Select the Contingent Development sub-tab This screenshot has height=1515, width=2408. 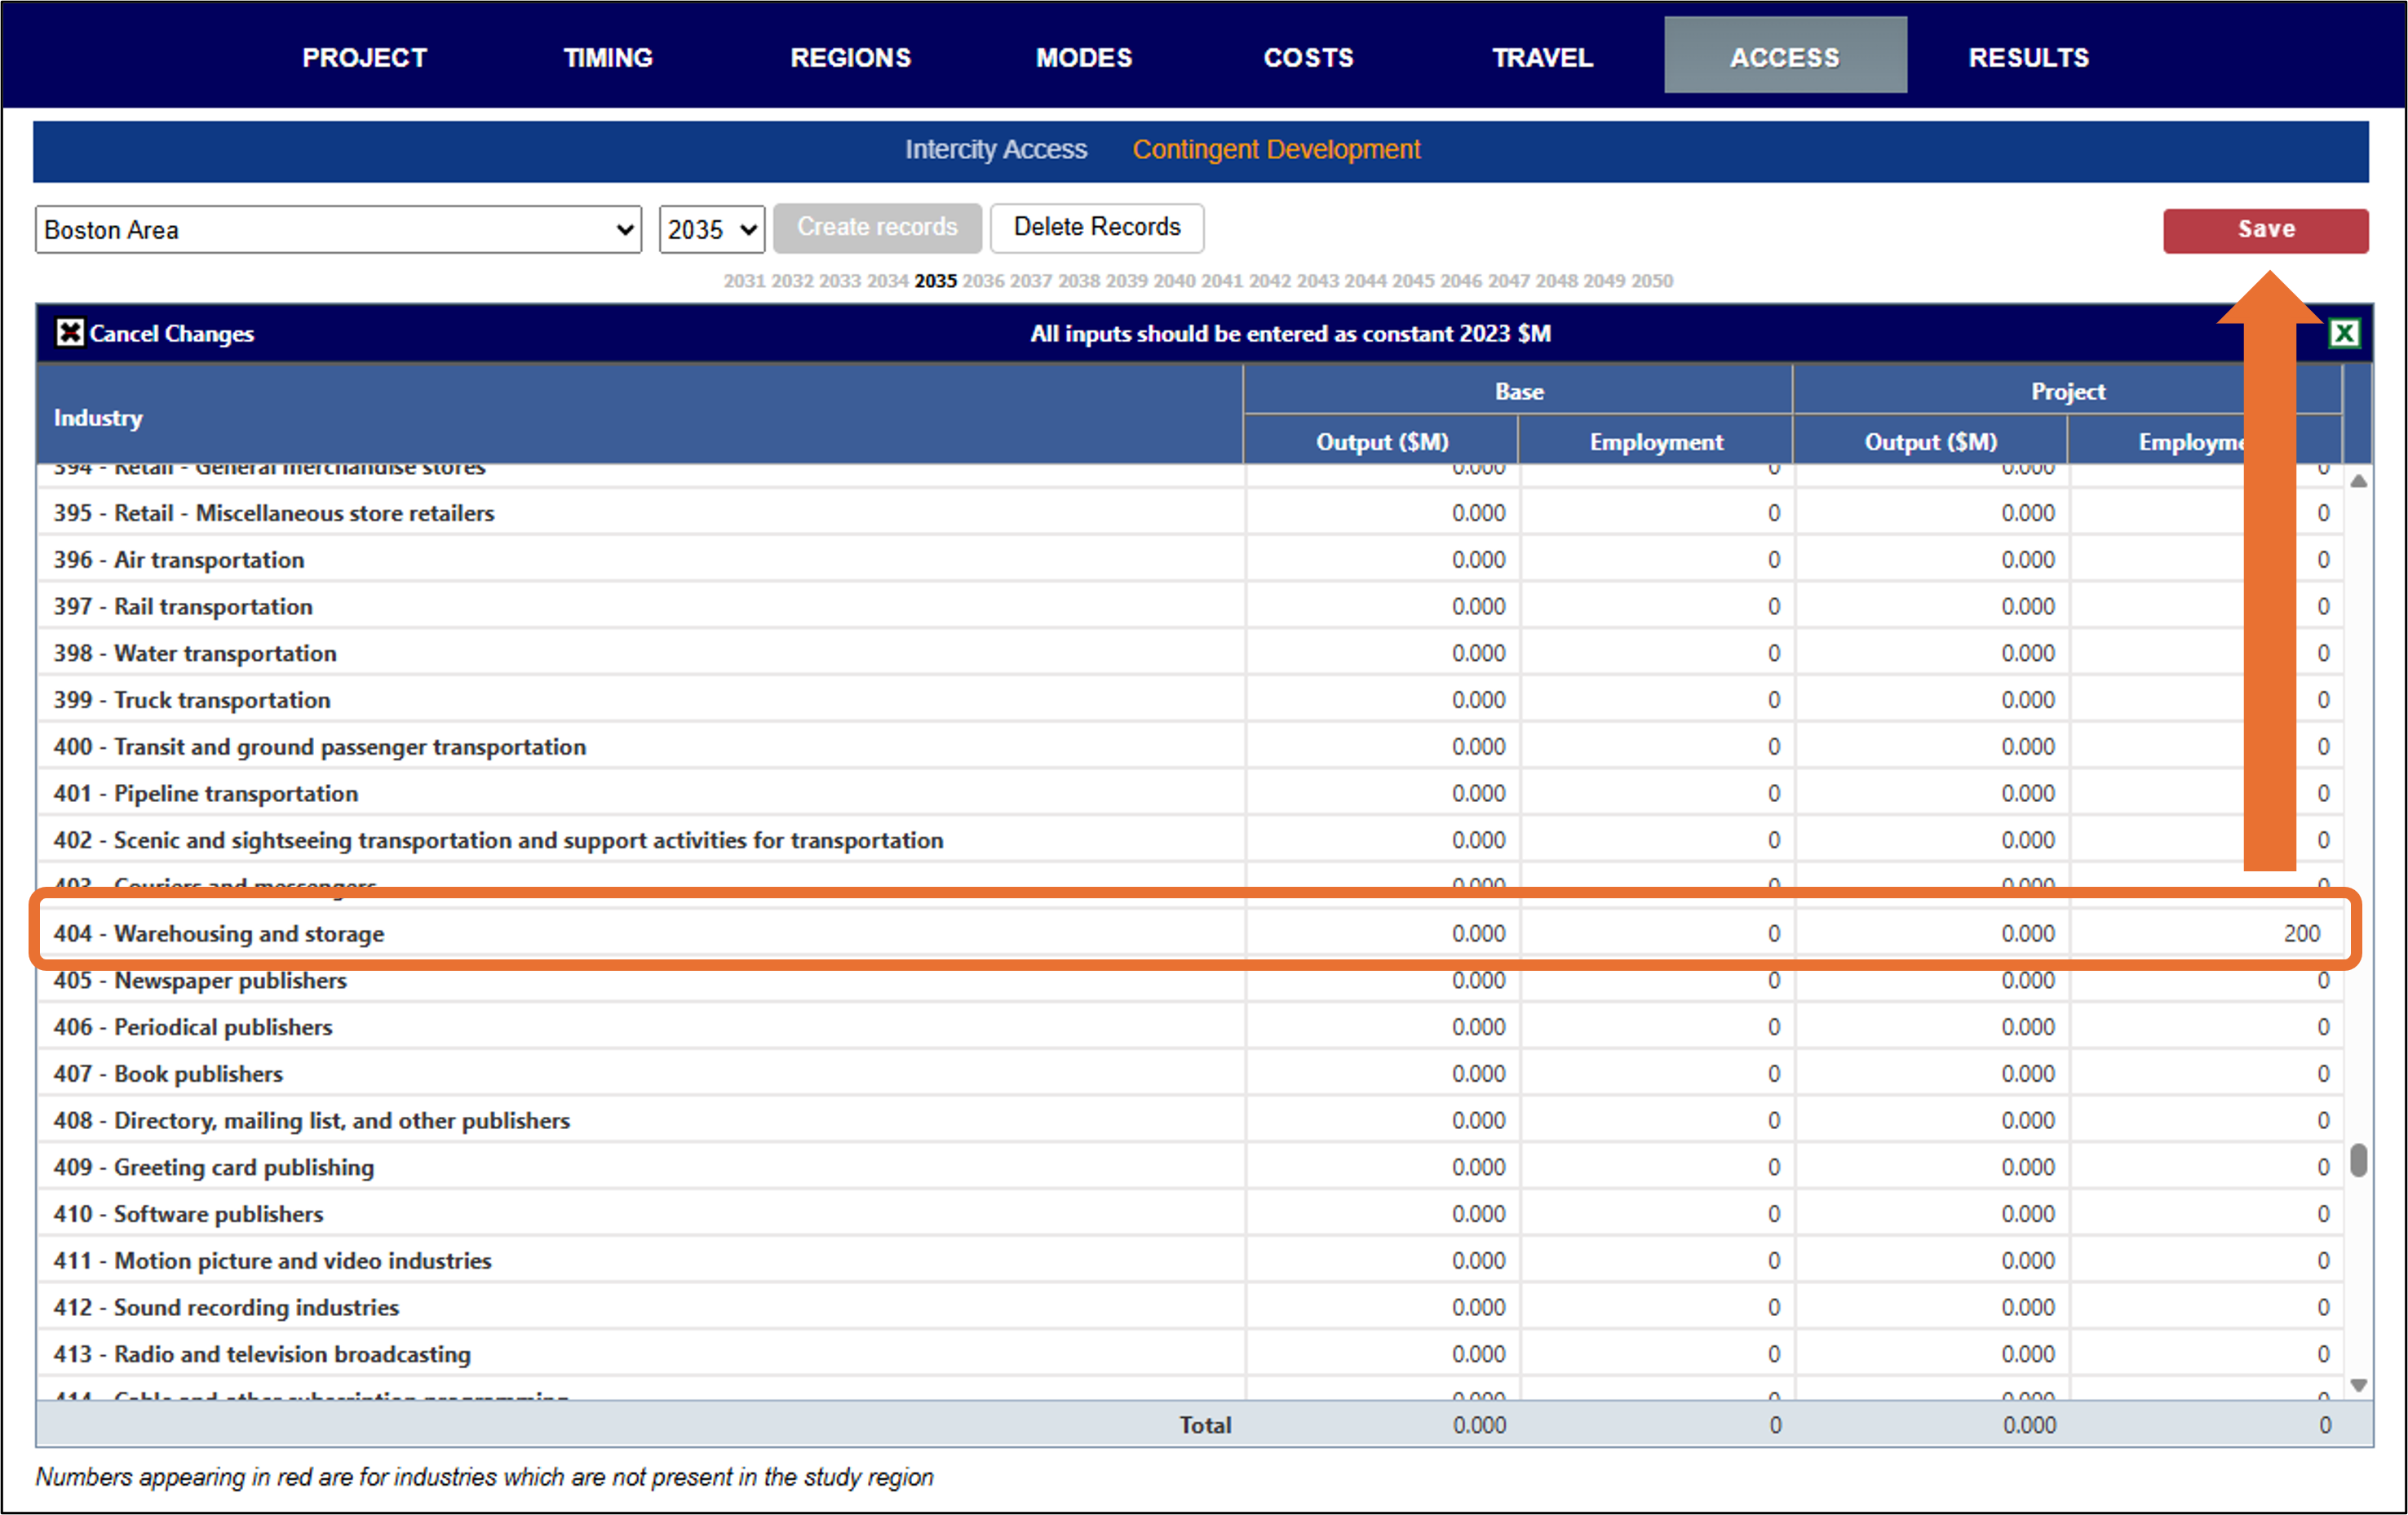coord(1275,150)
